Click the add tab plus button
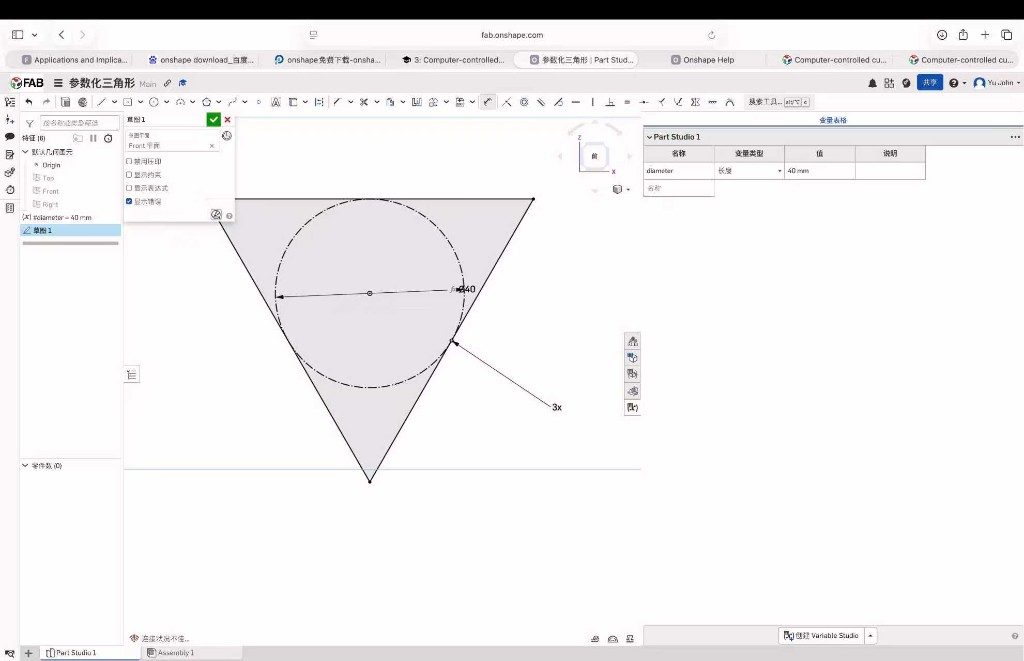Image resolution: width=1024 pixels, height=661 pixels. [28, 653]
